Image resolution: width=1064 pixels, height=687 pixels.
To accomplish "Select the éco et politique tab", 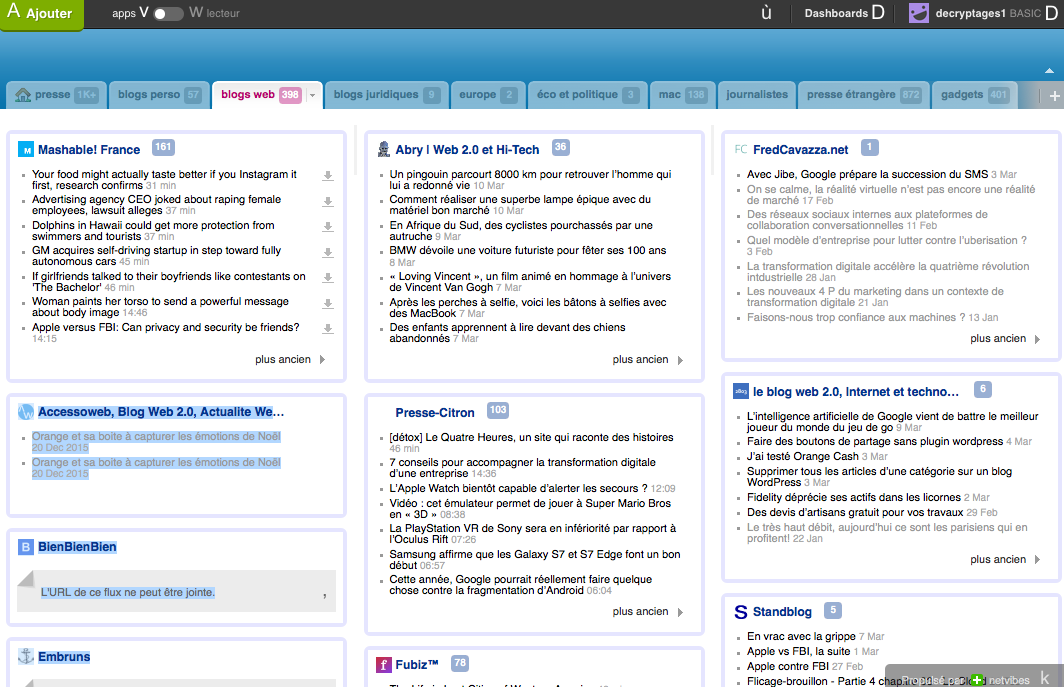I will point(586,95).
